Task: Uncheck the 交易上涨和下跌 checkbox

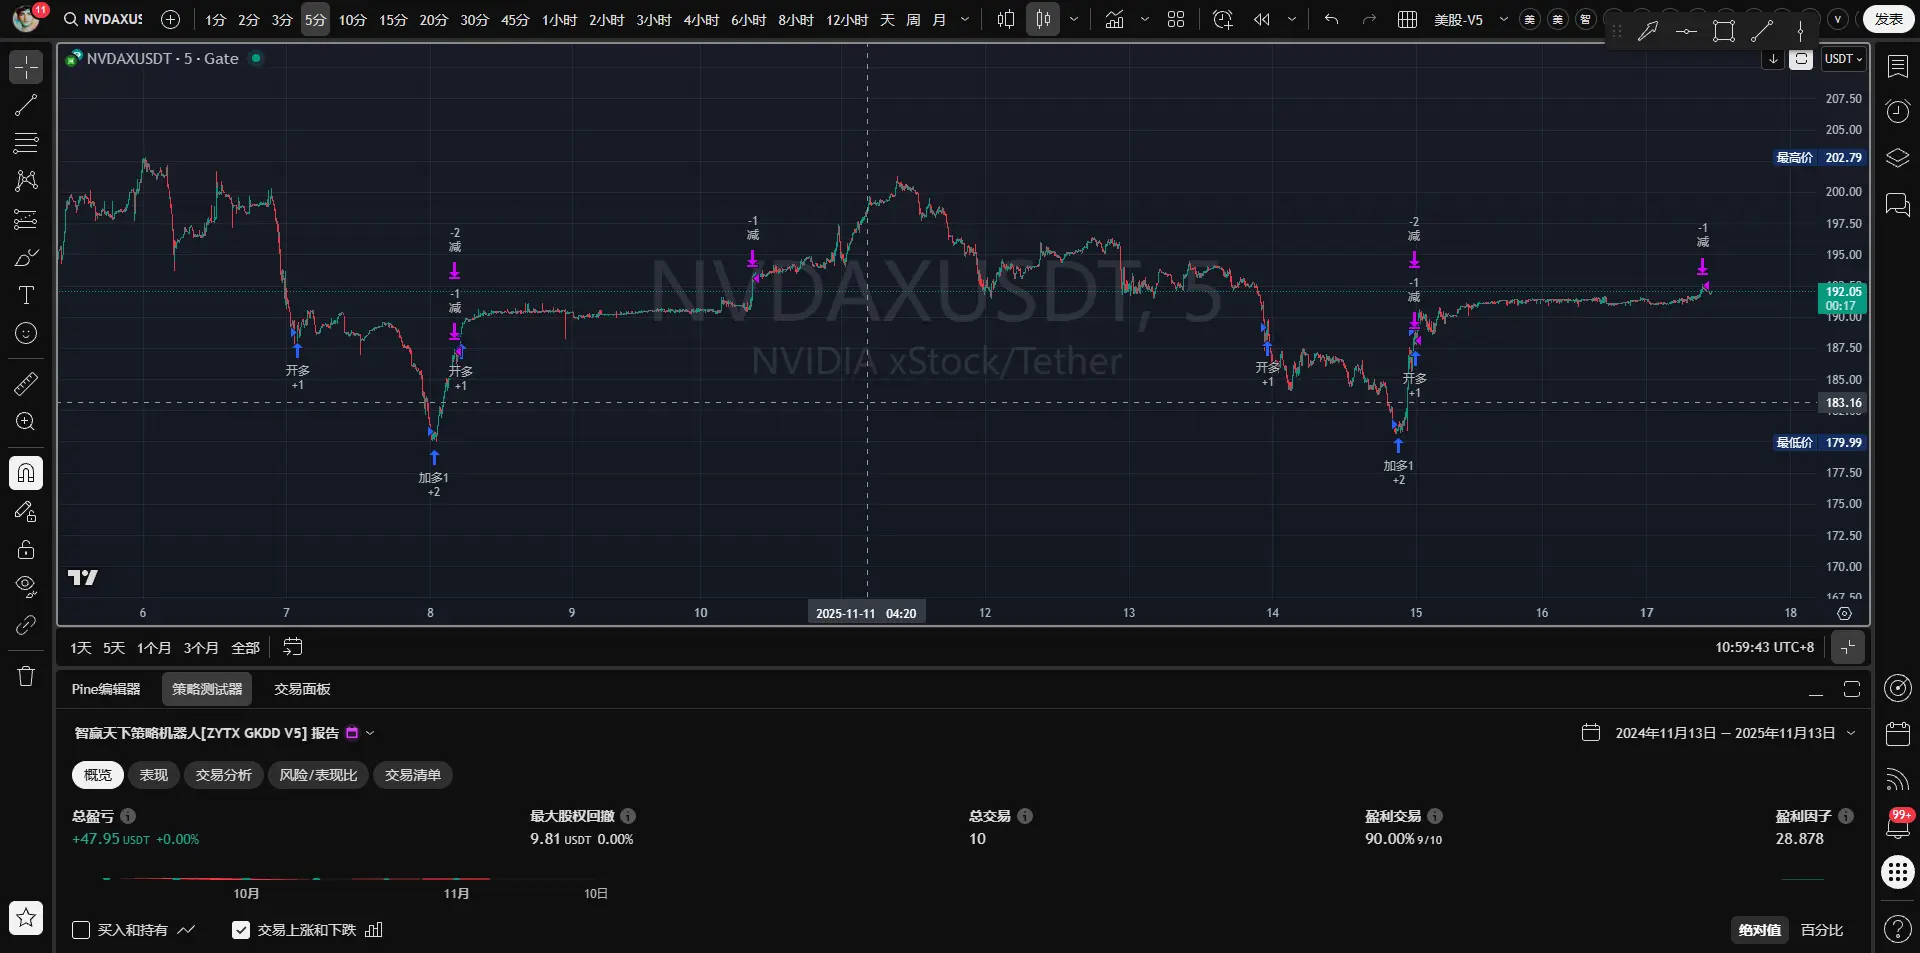Action: point(241,930)
